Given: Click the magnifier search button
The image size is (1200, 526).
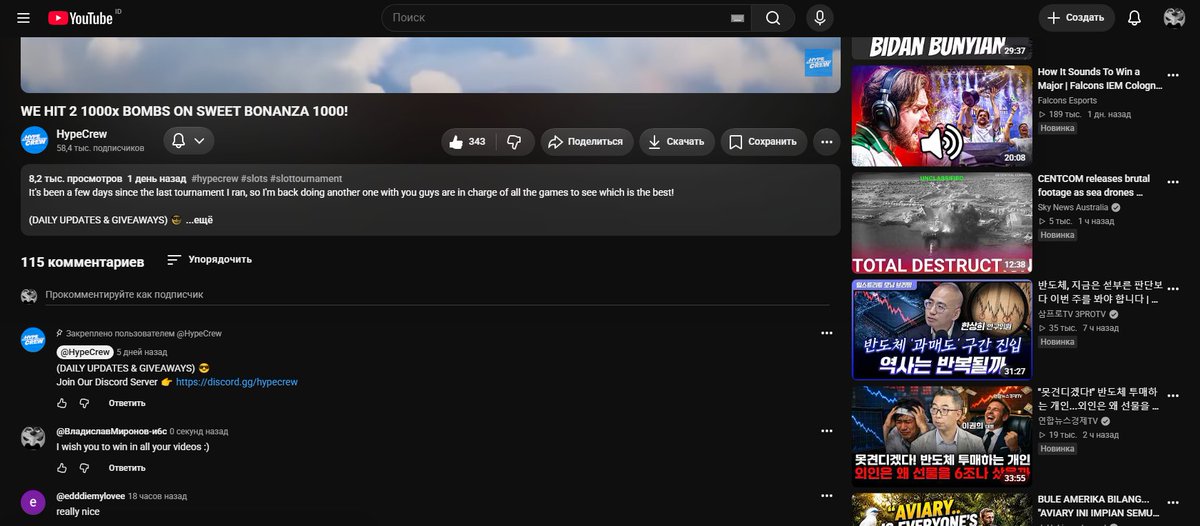Looking at the screenshot, I should [x=773, y=18].
